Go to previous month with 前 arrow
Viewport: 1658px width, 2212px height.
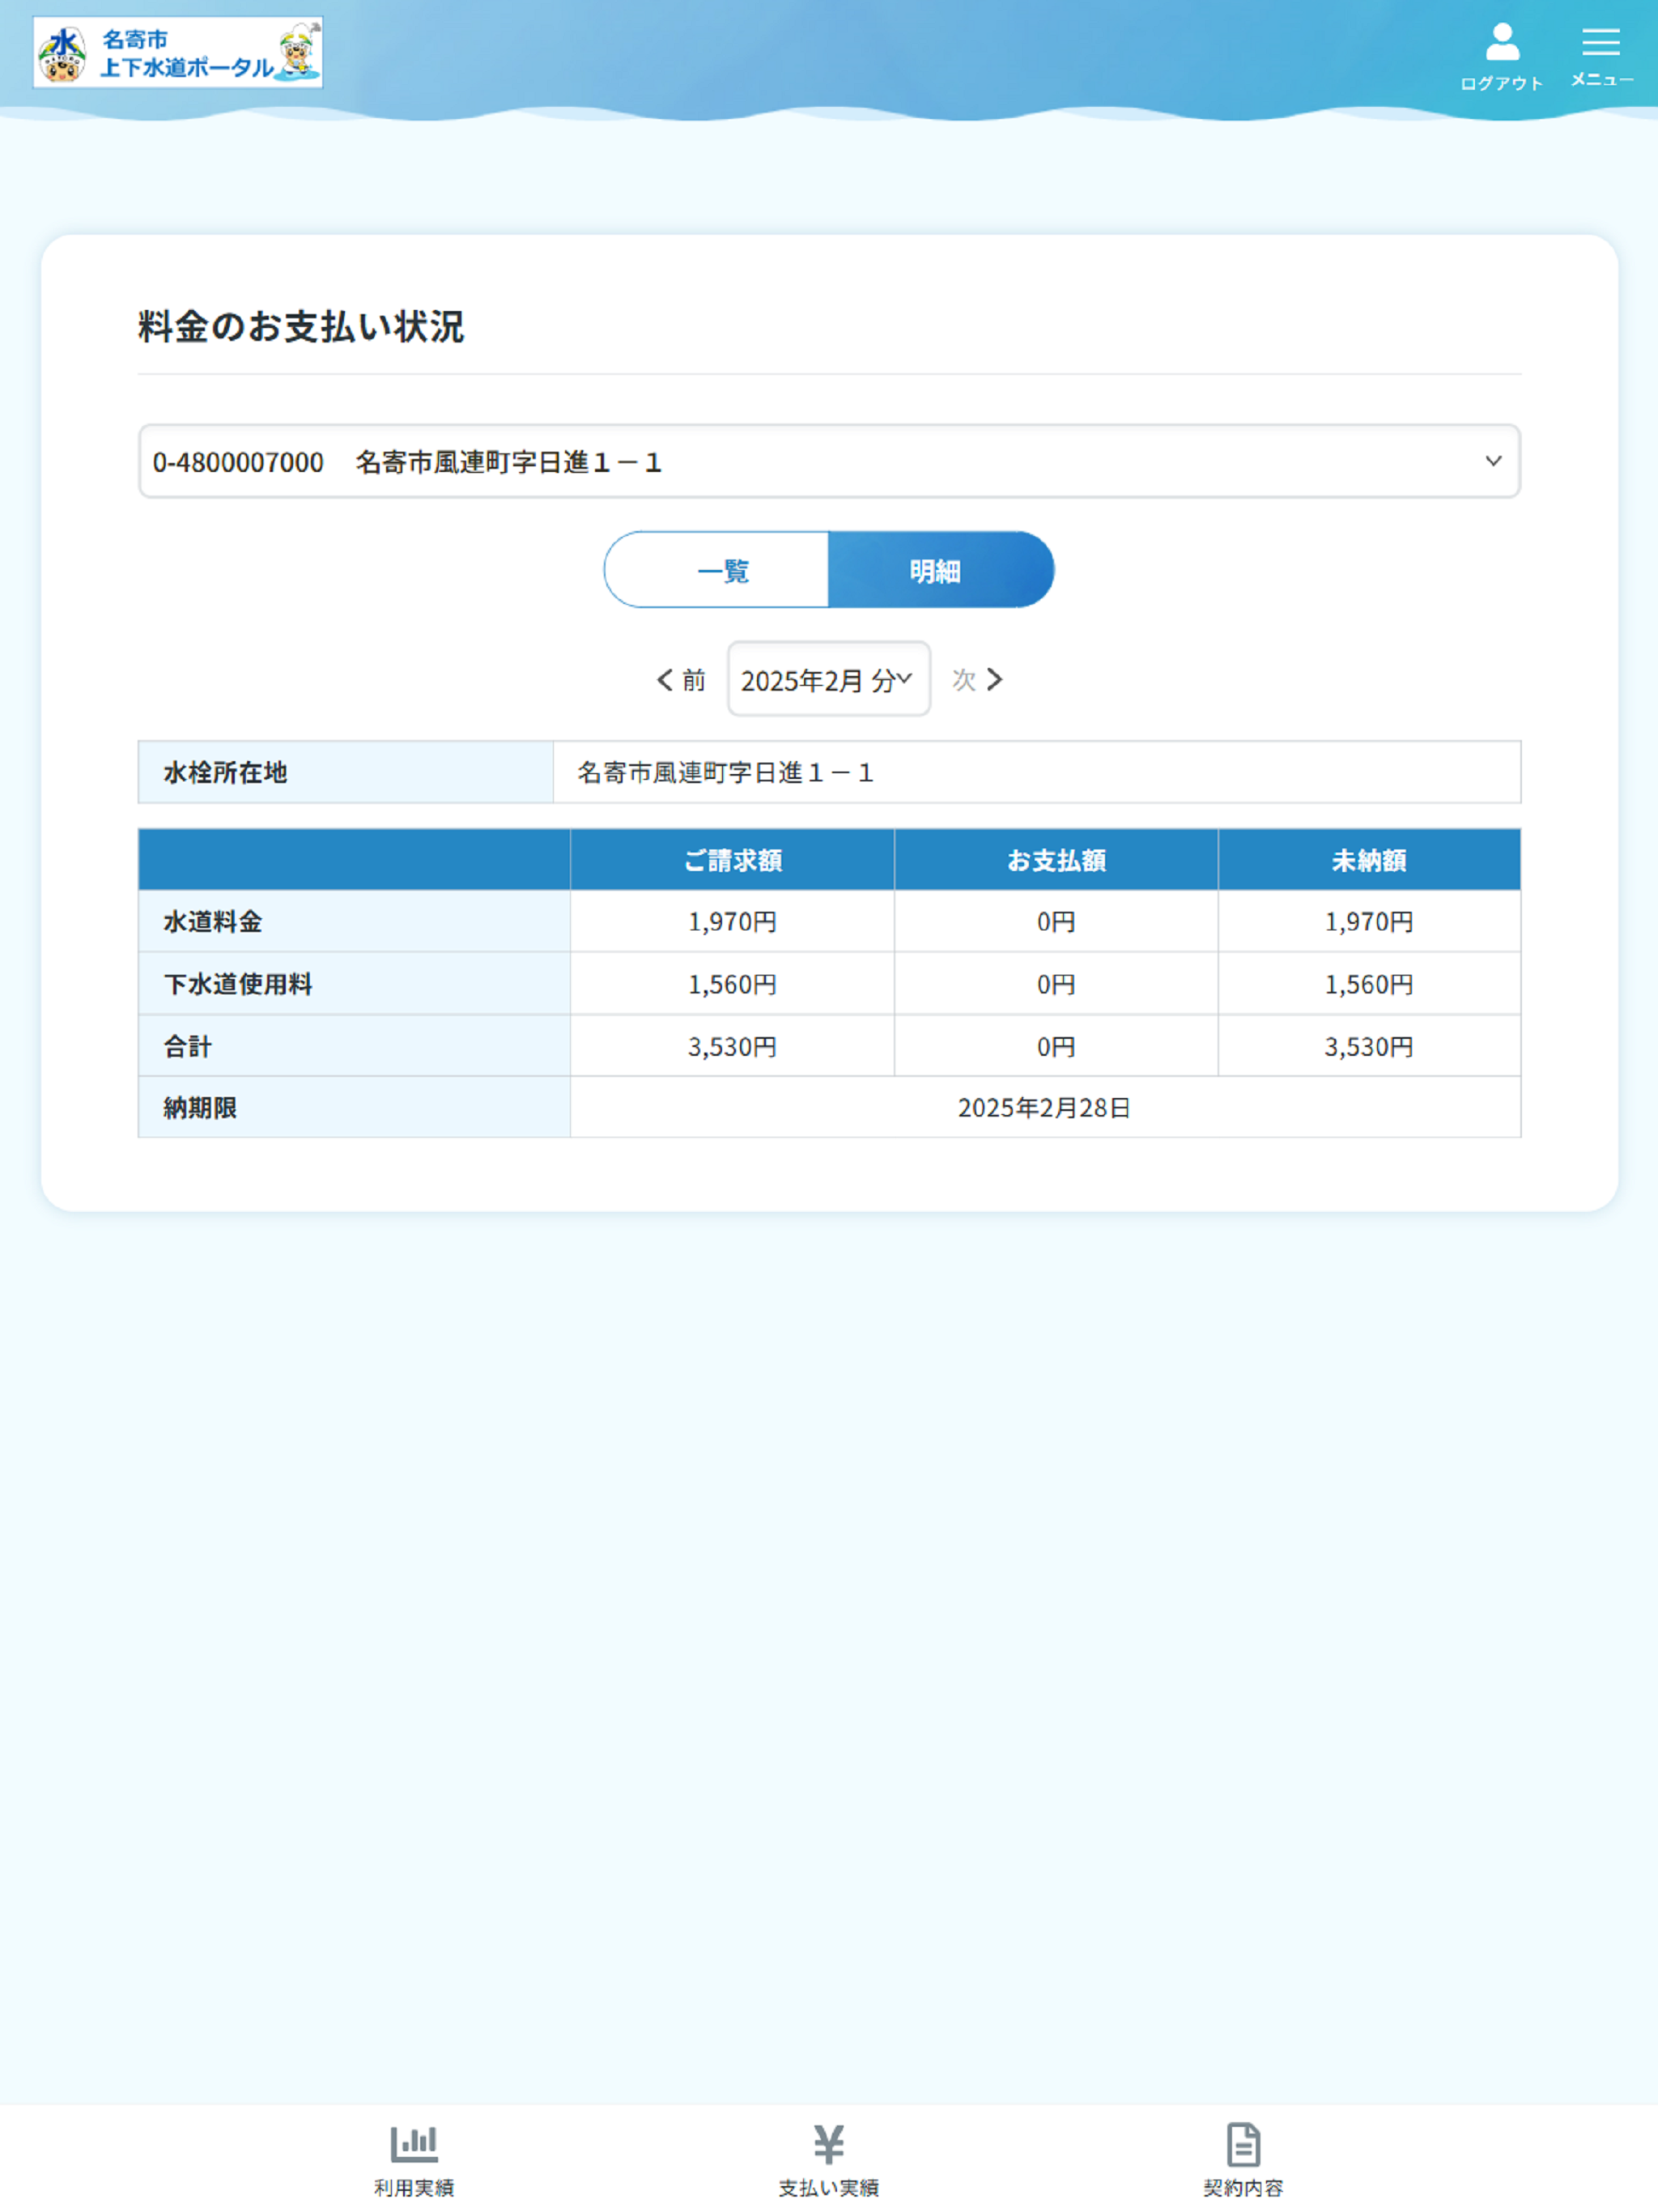[x=681, y=680]
